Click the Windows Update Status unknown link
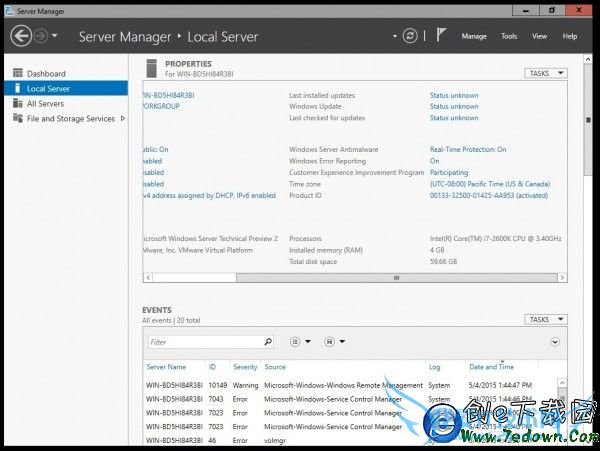This screenshot has width=600, height=451. click(x=454, y=106)
